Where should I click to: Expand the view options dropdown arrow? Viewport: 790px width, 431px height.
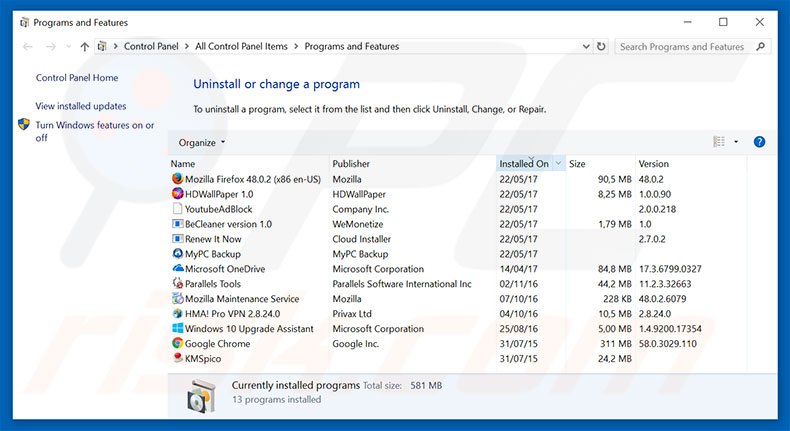(736, 142)
